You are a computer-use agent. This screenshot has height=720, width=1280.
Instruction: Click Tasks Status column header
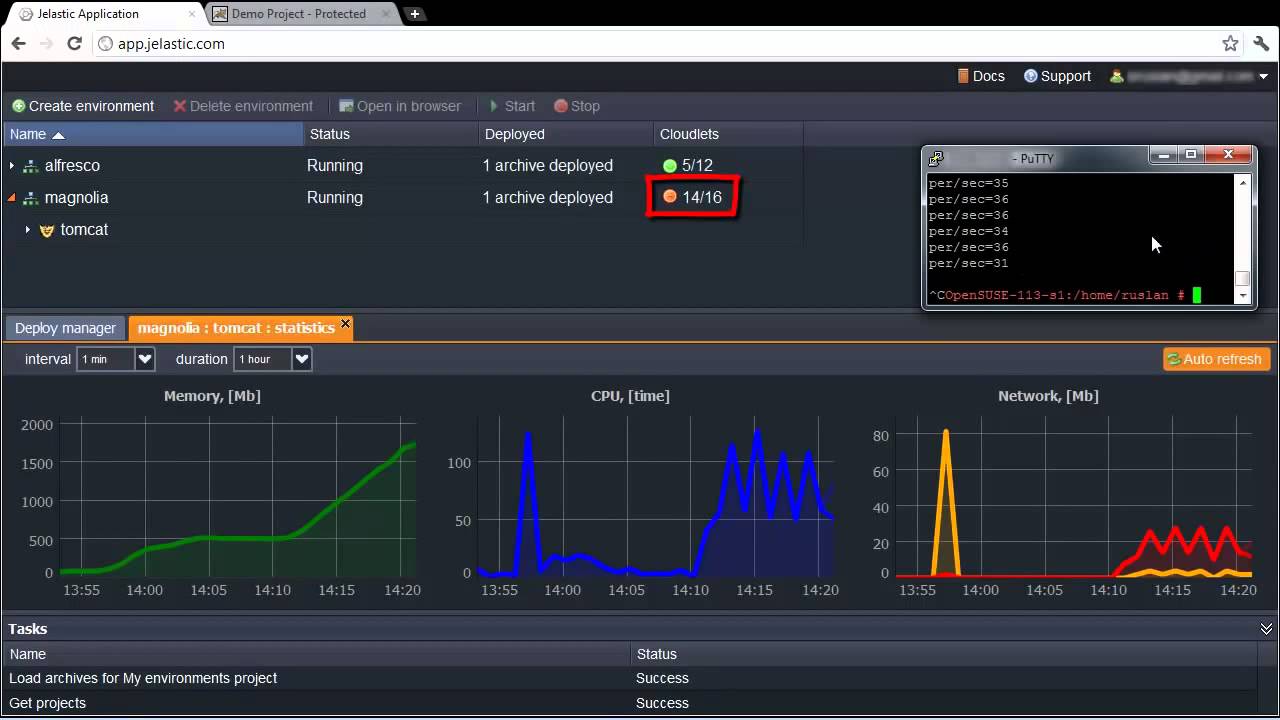pos(944,654)
